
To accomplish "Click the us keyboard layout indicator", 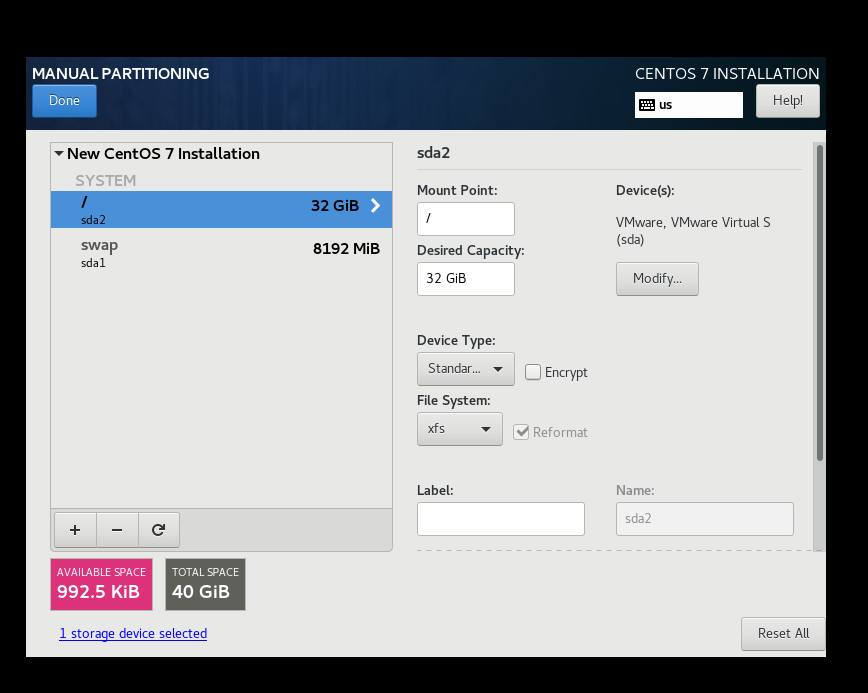I will point(689,105).
